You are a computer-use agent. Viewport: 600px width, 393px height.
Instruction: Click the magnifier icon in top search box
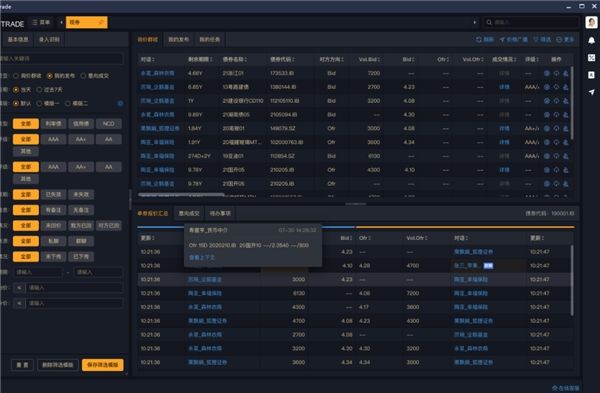(489, 22)
